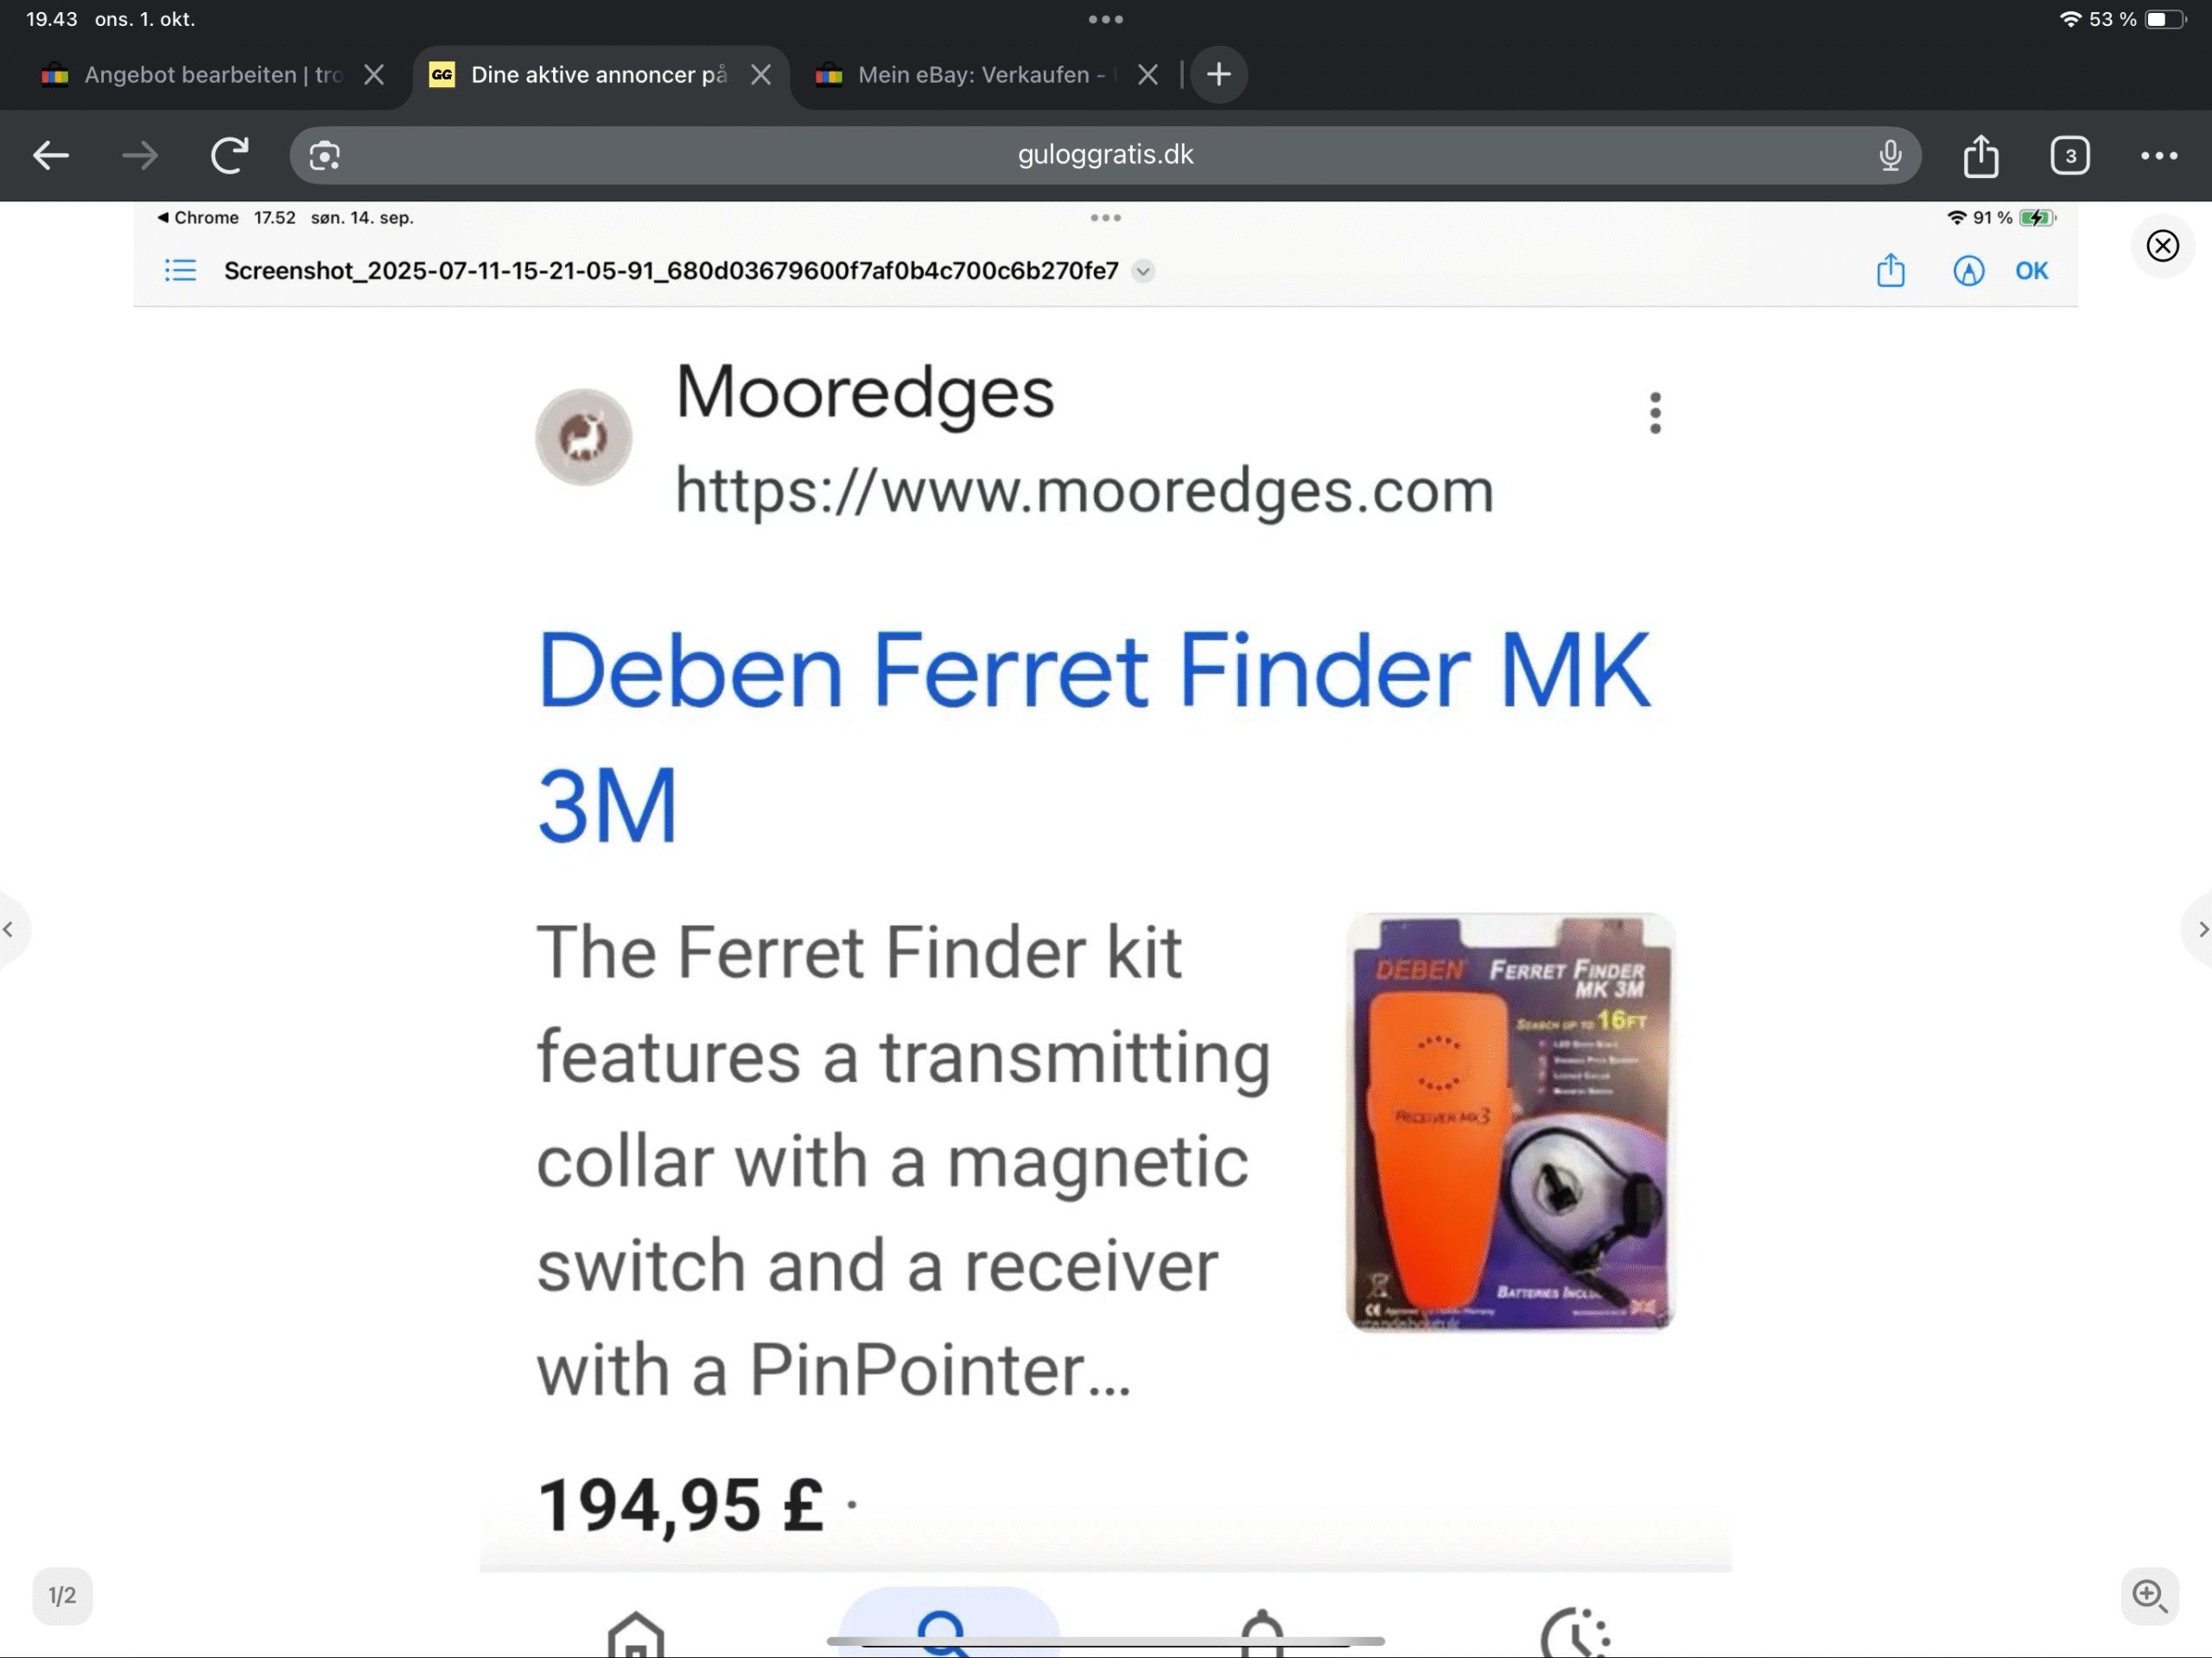Tap the microphone icon in address bar
2212x1658 pixels.
[1889, 155]
